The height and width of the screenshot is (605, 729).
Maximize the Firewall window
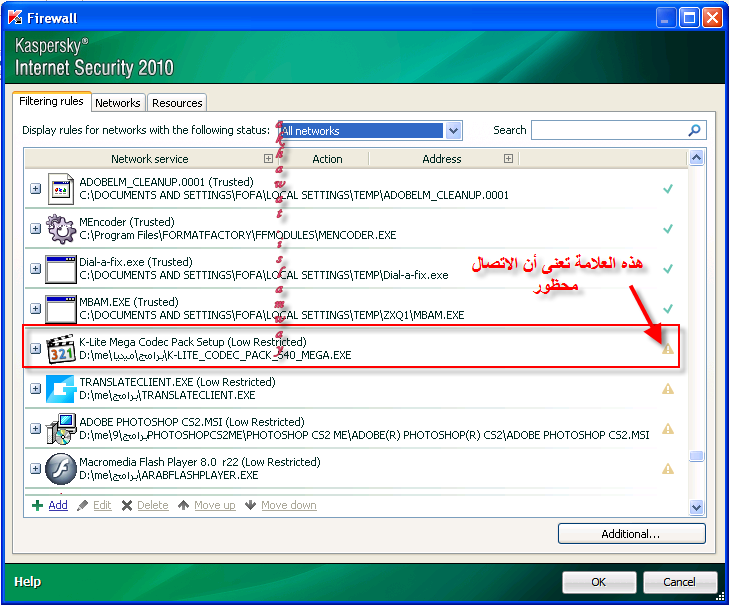click(689, 19)
